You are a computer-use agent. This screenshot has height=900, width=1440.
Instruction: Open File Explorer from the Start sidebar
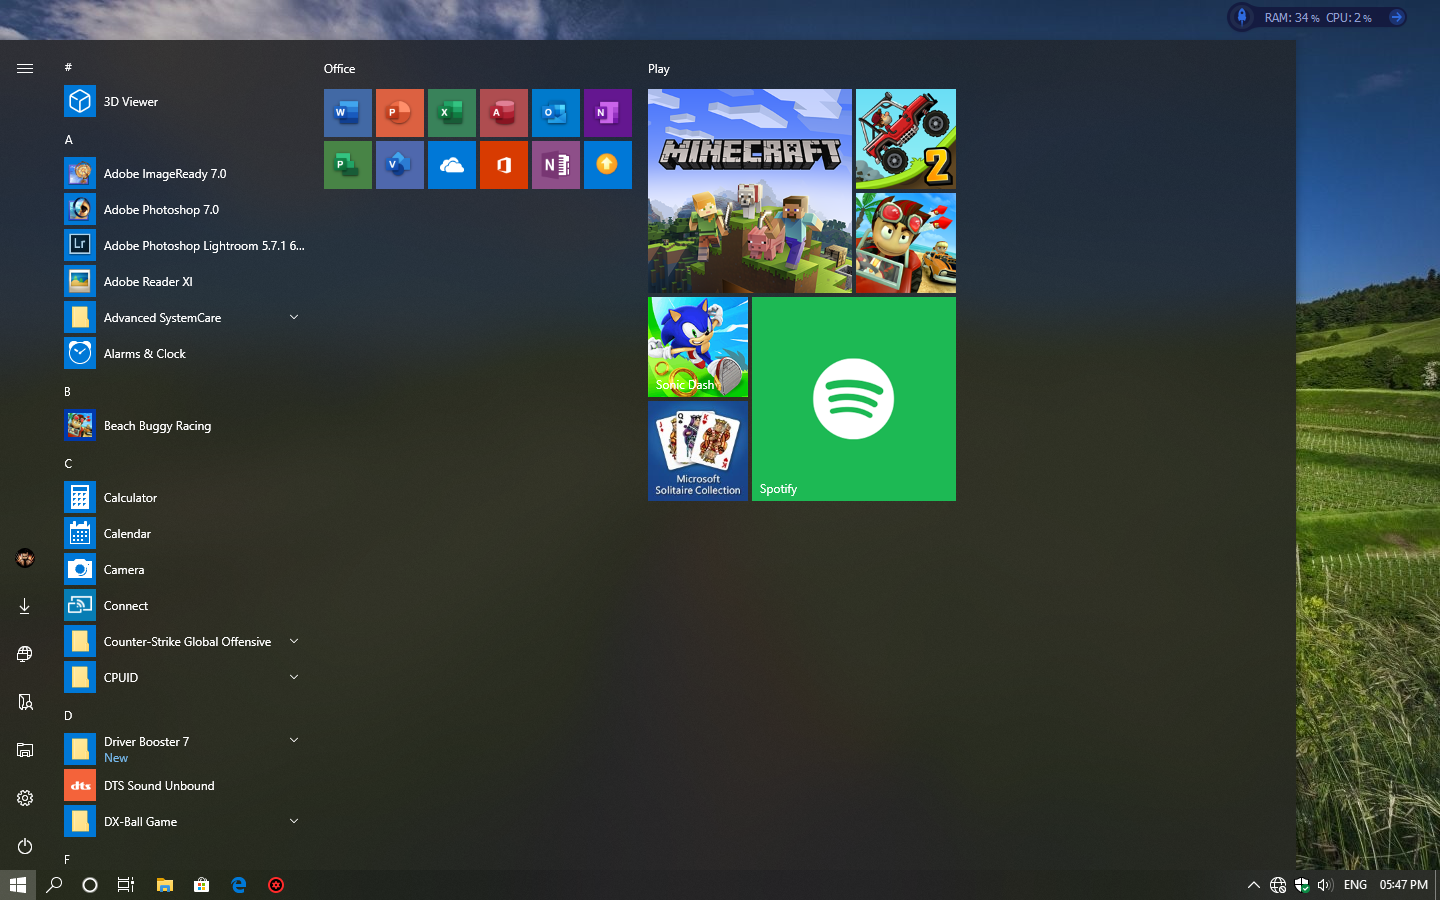25,750
